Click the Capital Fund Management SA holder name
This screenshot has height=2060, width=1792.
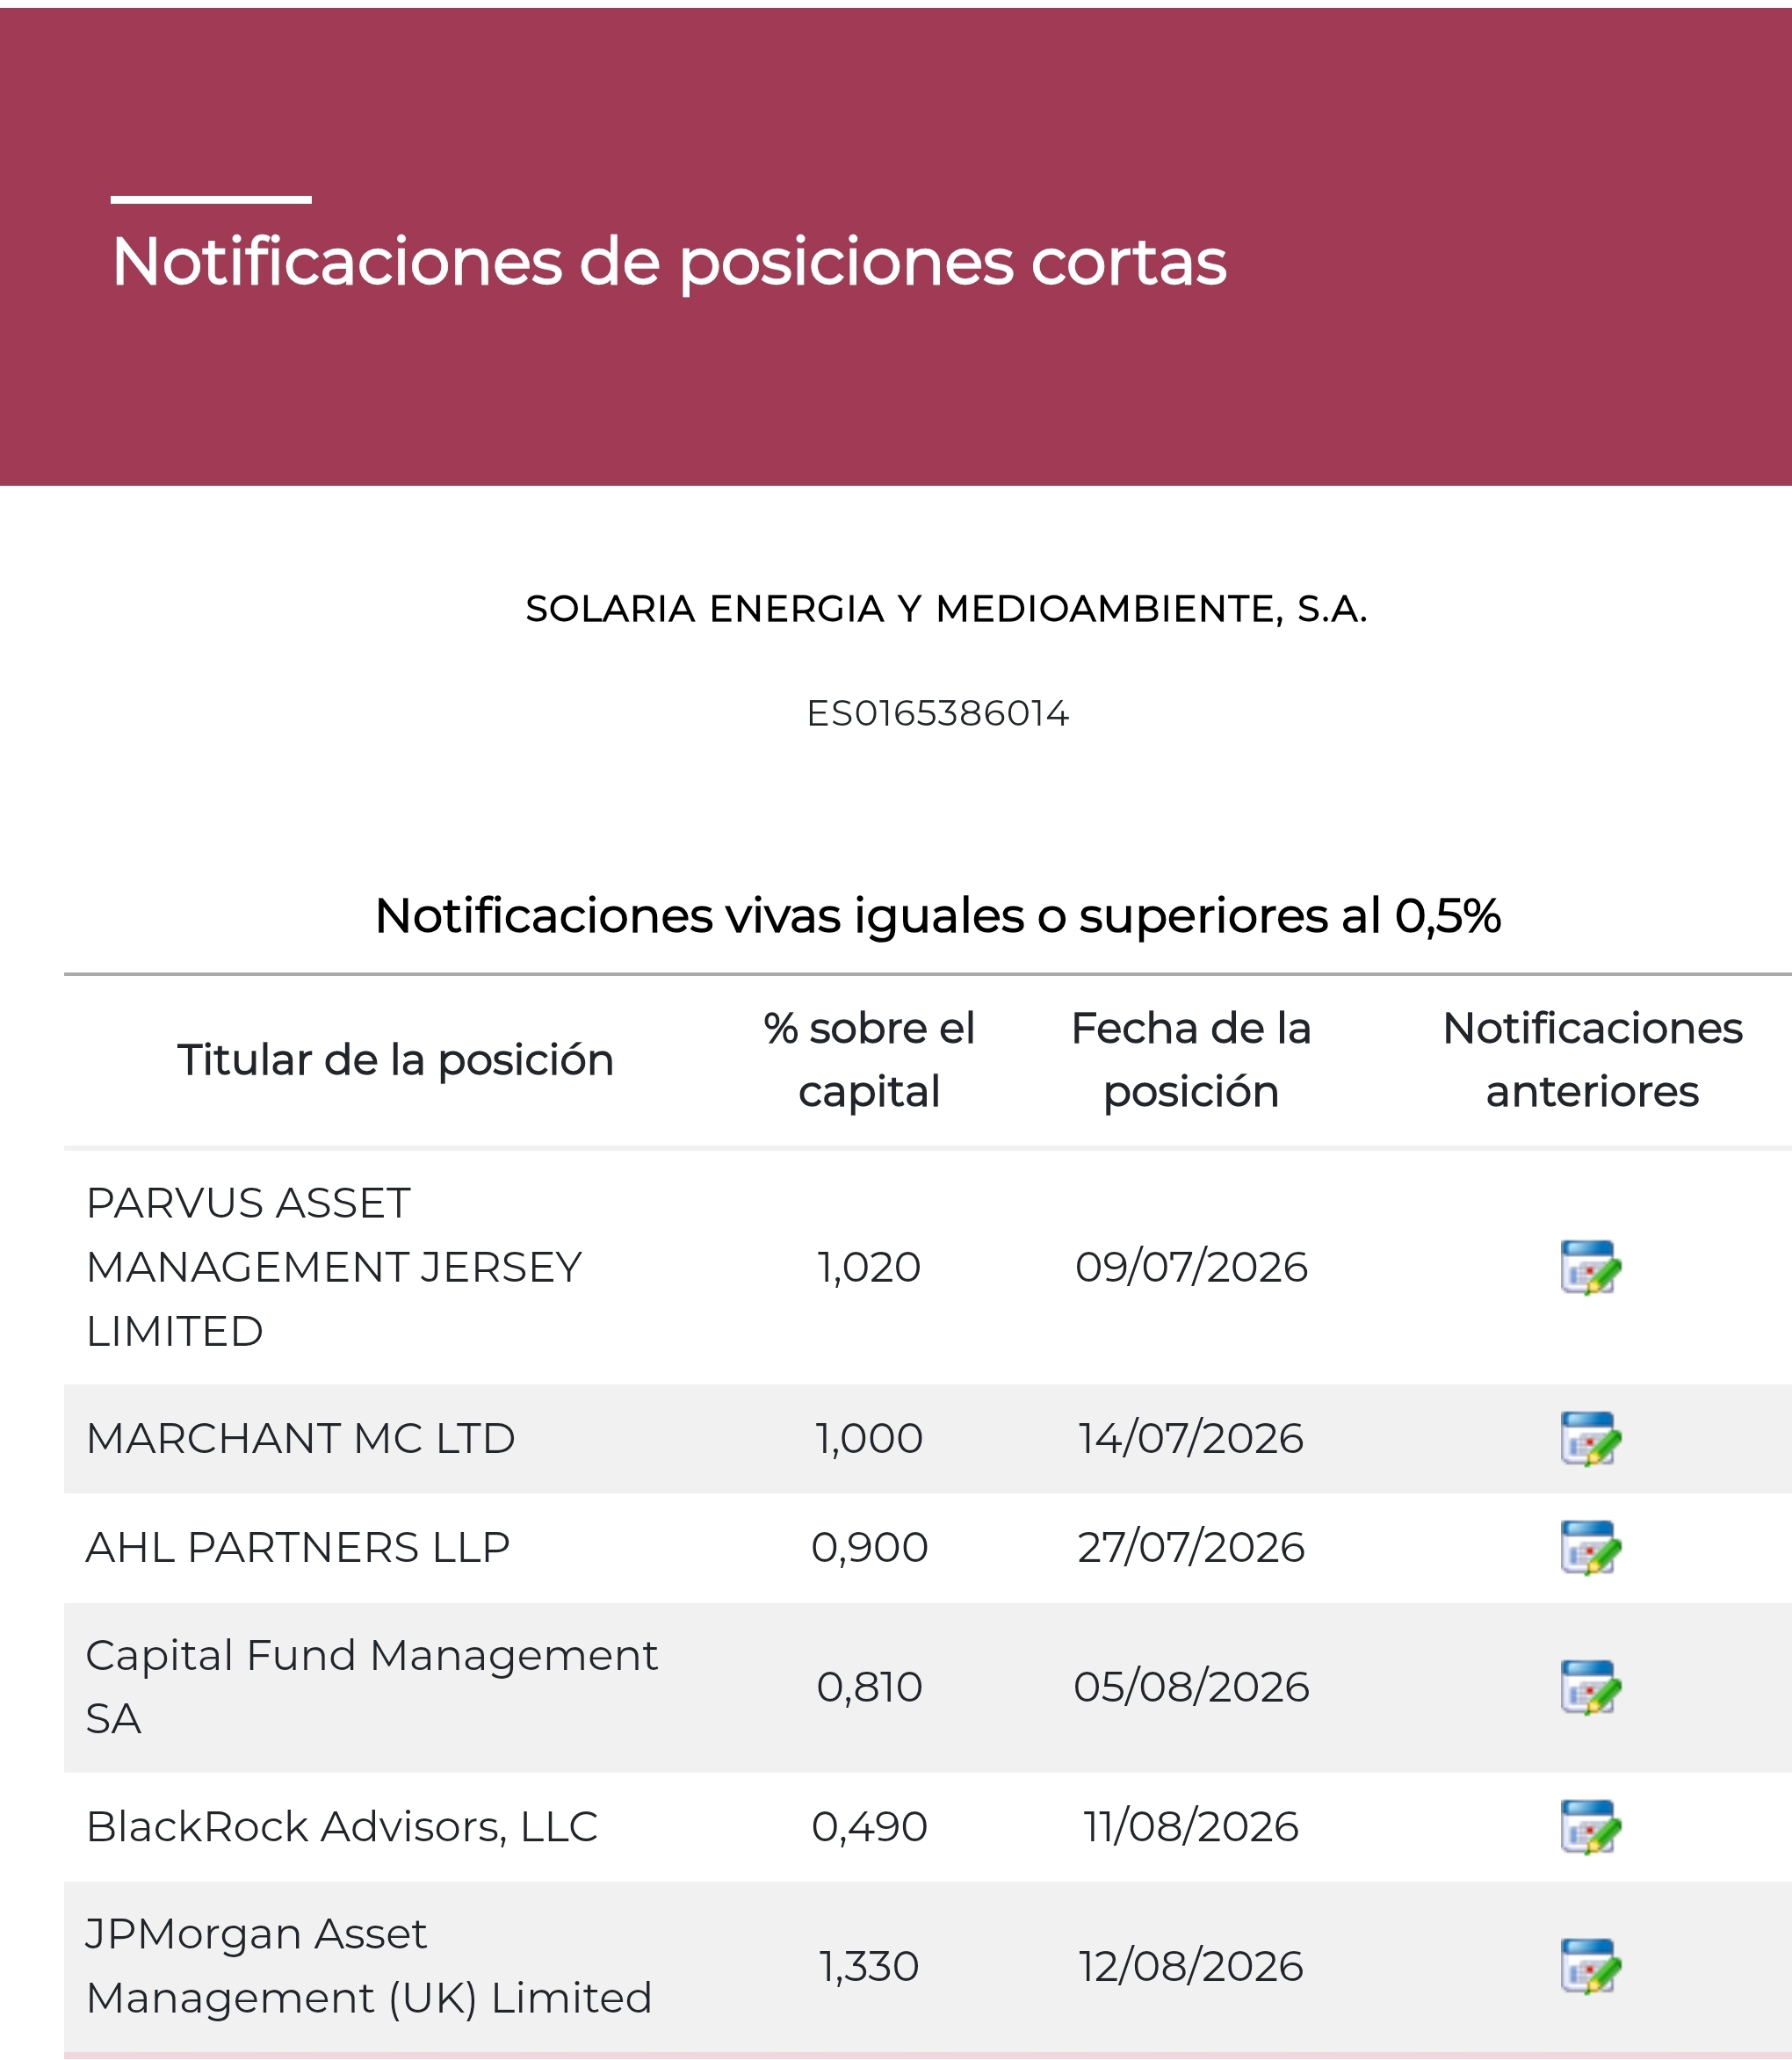point(372,1687)
